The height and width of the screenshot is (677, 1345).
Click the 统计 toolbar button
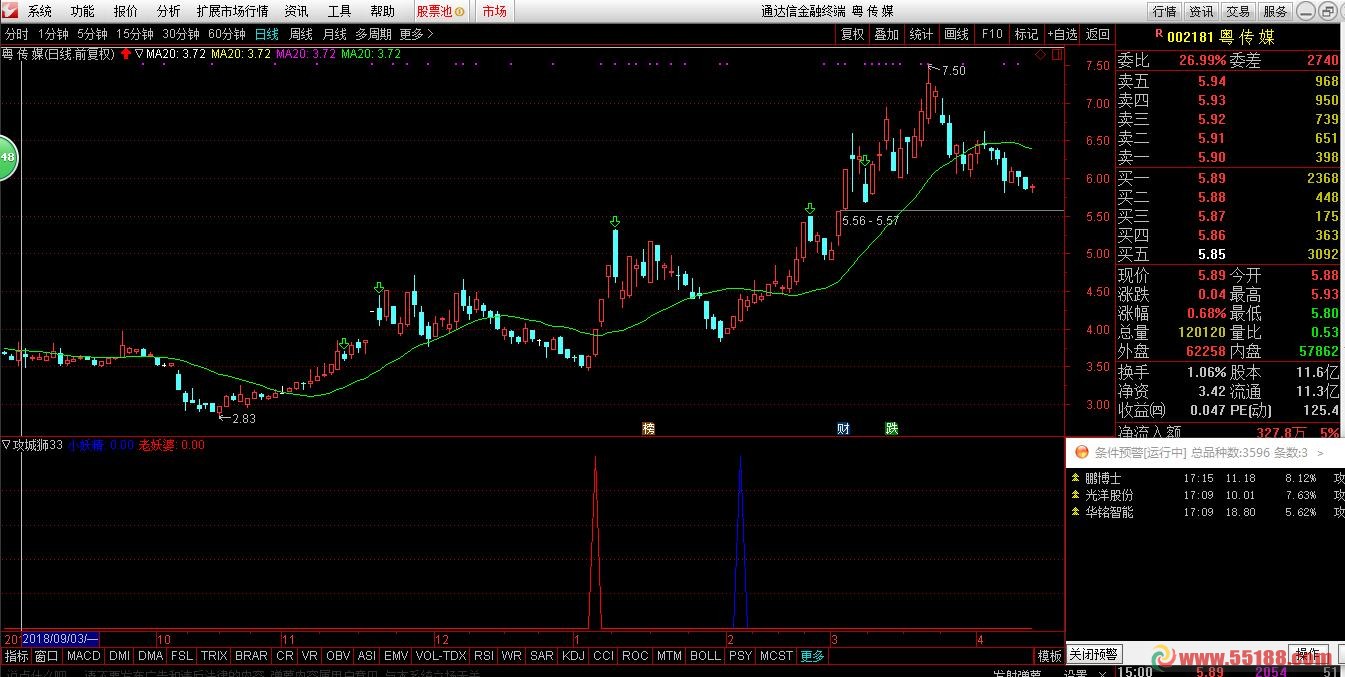point(922,34)
